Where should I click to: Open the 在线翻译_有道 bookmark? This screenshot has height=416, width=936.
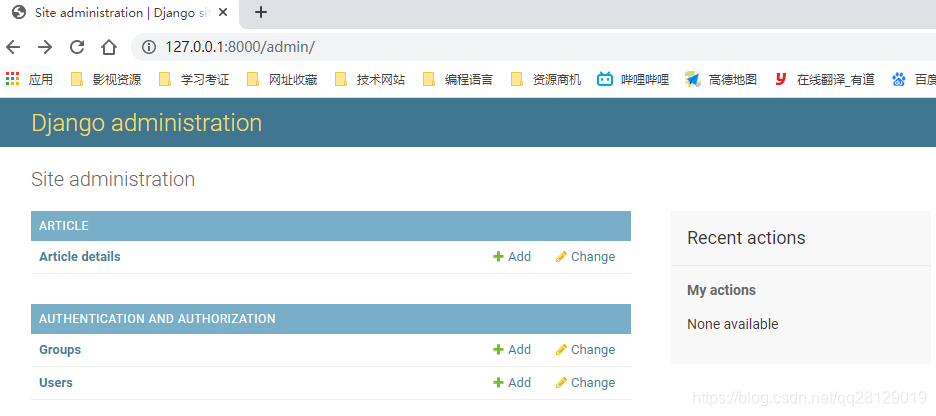[824, 79]
